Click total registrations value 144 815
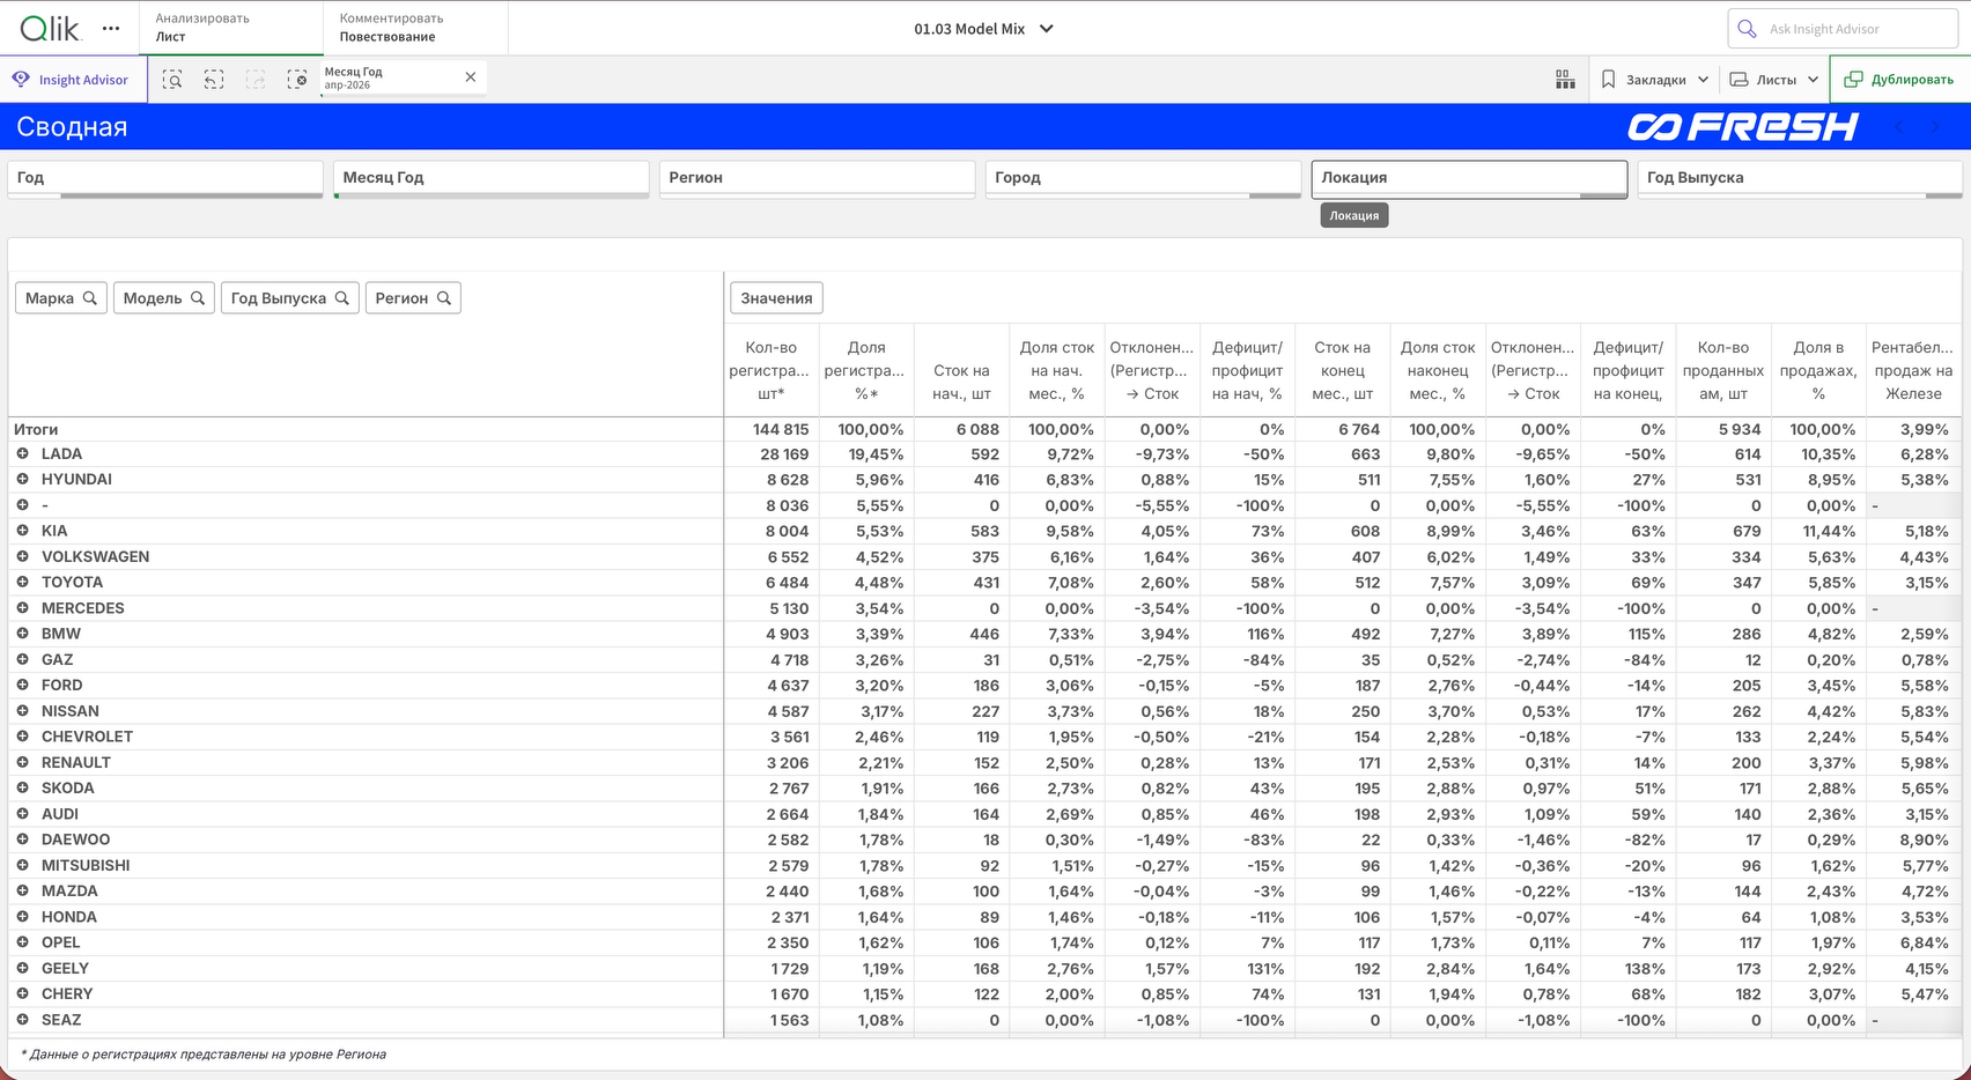Image resolution: width=1971 pixels, height=1080 pixels. tap(781, 429)
